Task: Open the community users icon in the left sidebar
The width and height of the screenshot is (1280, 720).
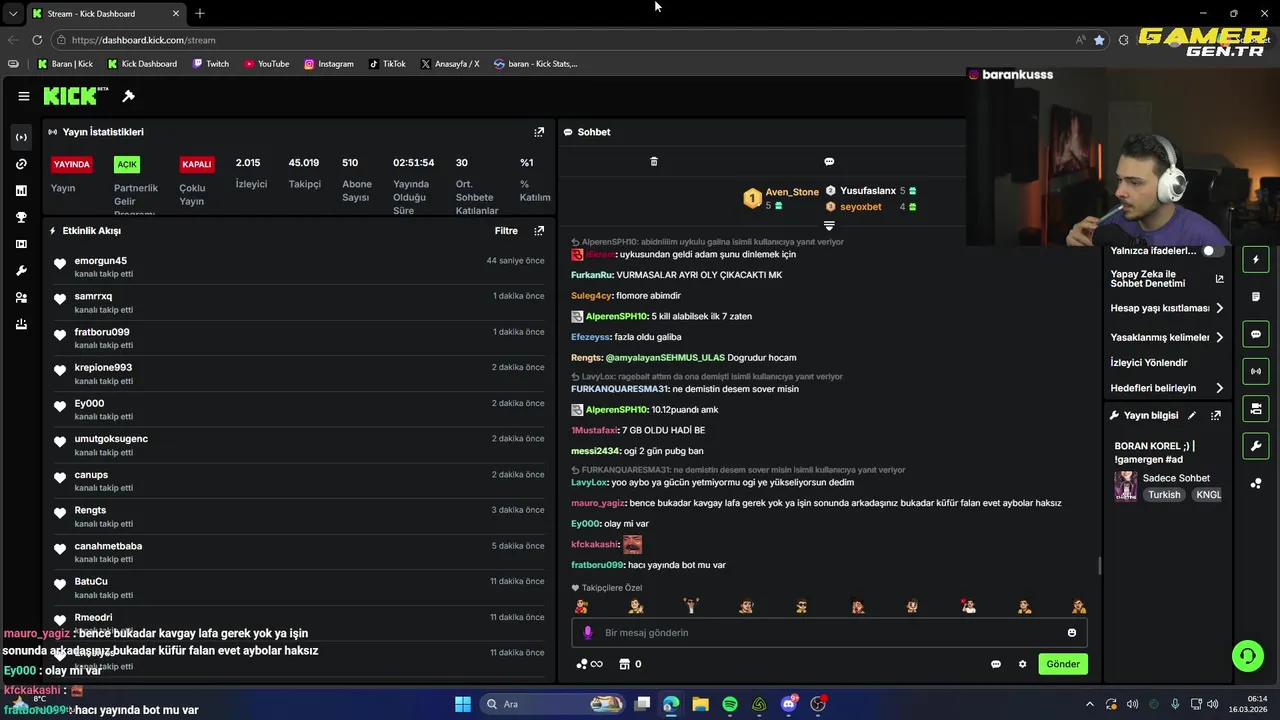Action: click(x=21, y=298)
